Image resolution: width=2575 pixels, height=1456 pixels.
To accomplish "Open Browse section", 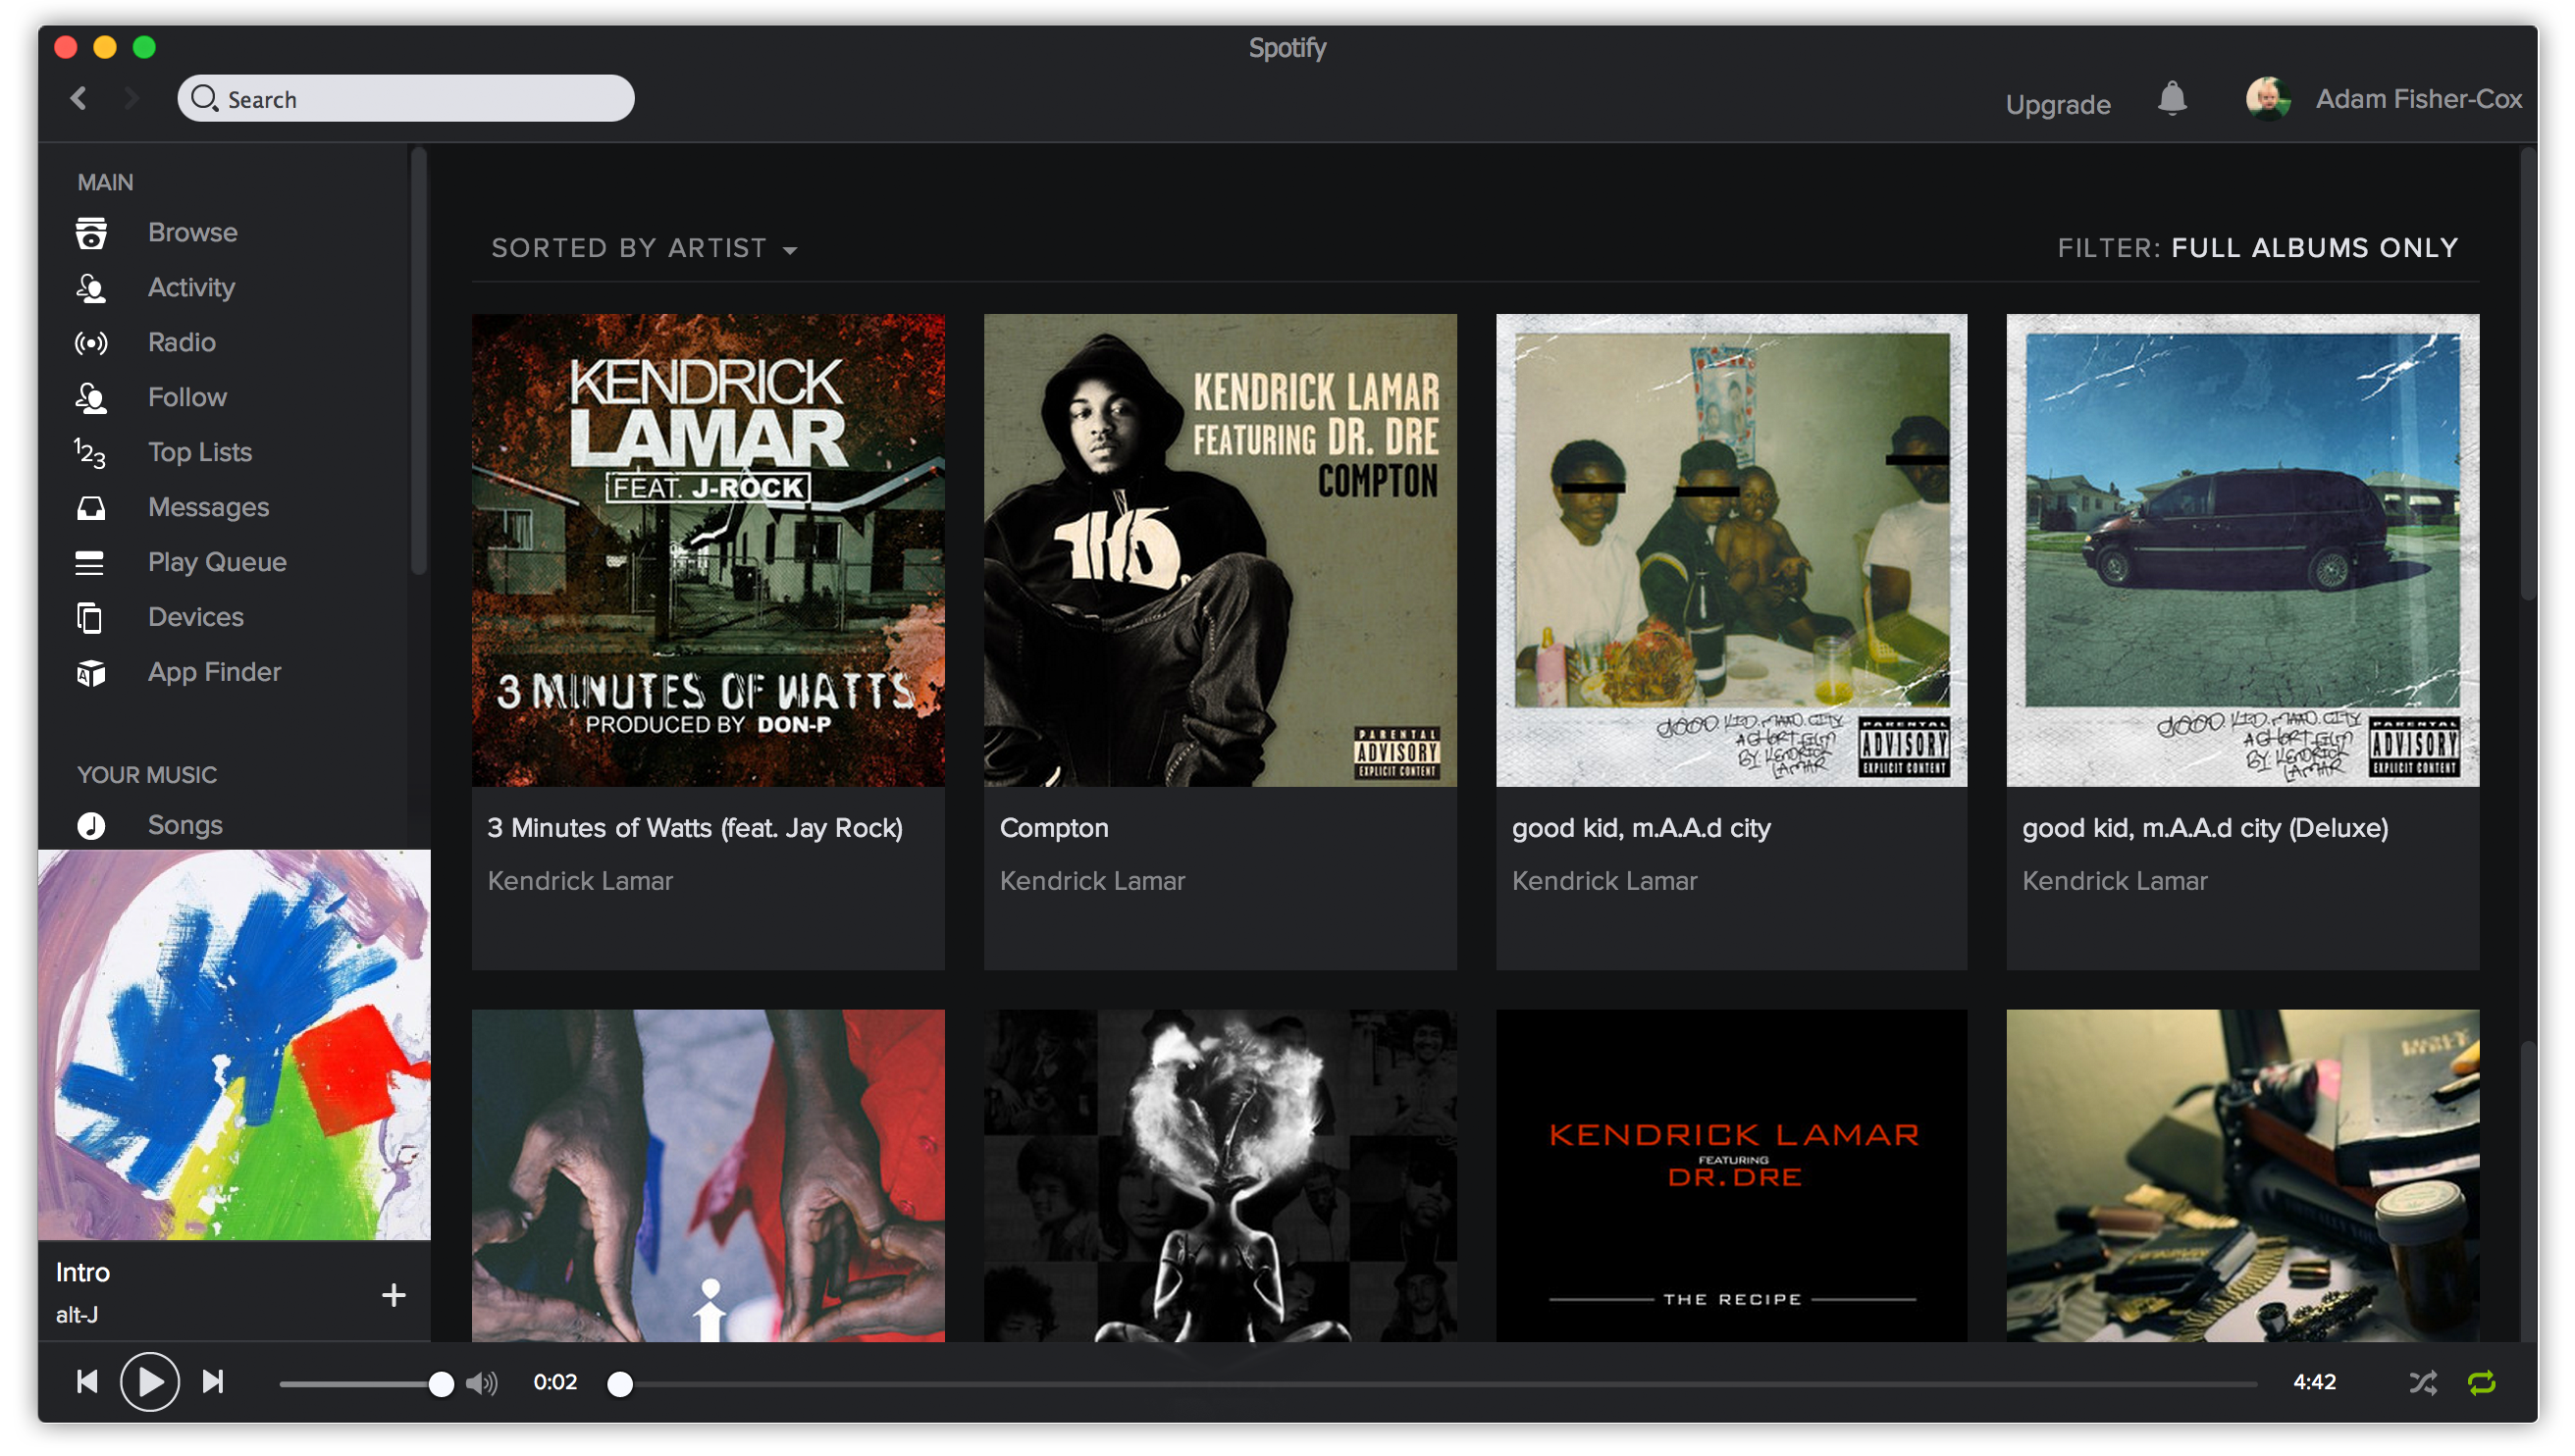I will (193, 232).
